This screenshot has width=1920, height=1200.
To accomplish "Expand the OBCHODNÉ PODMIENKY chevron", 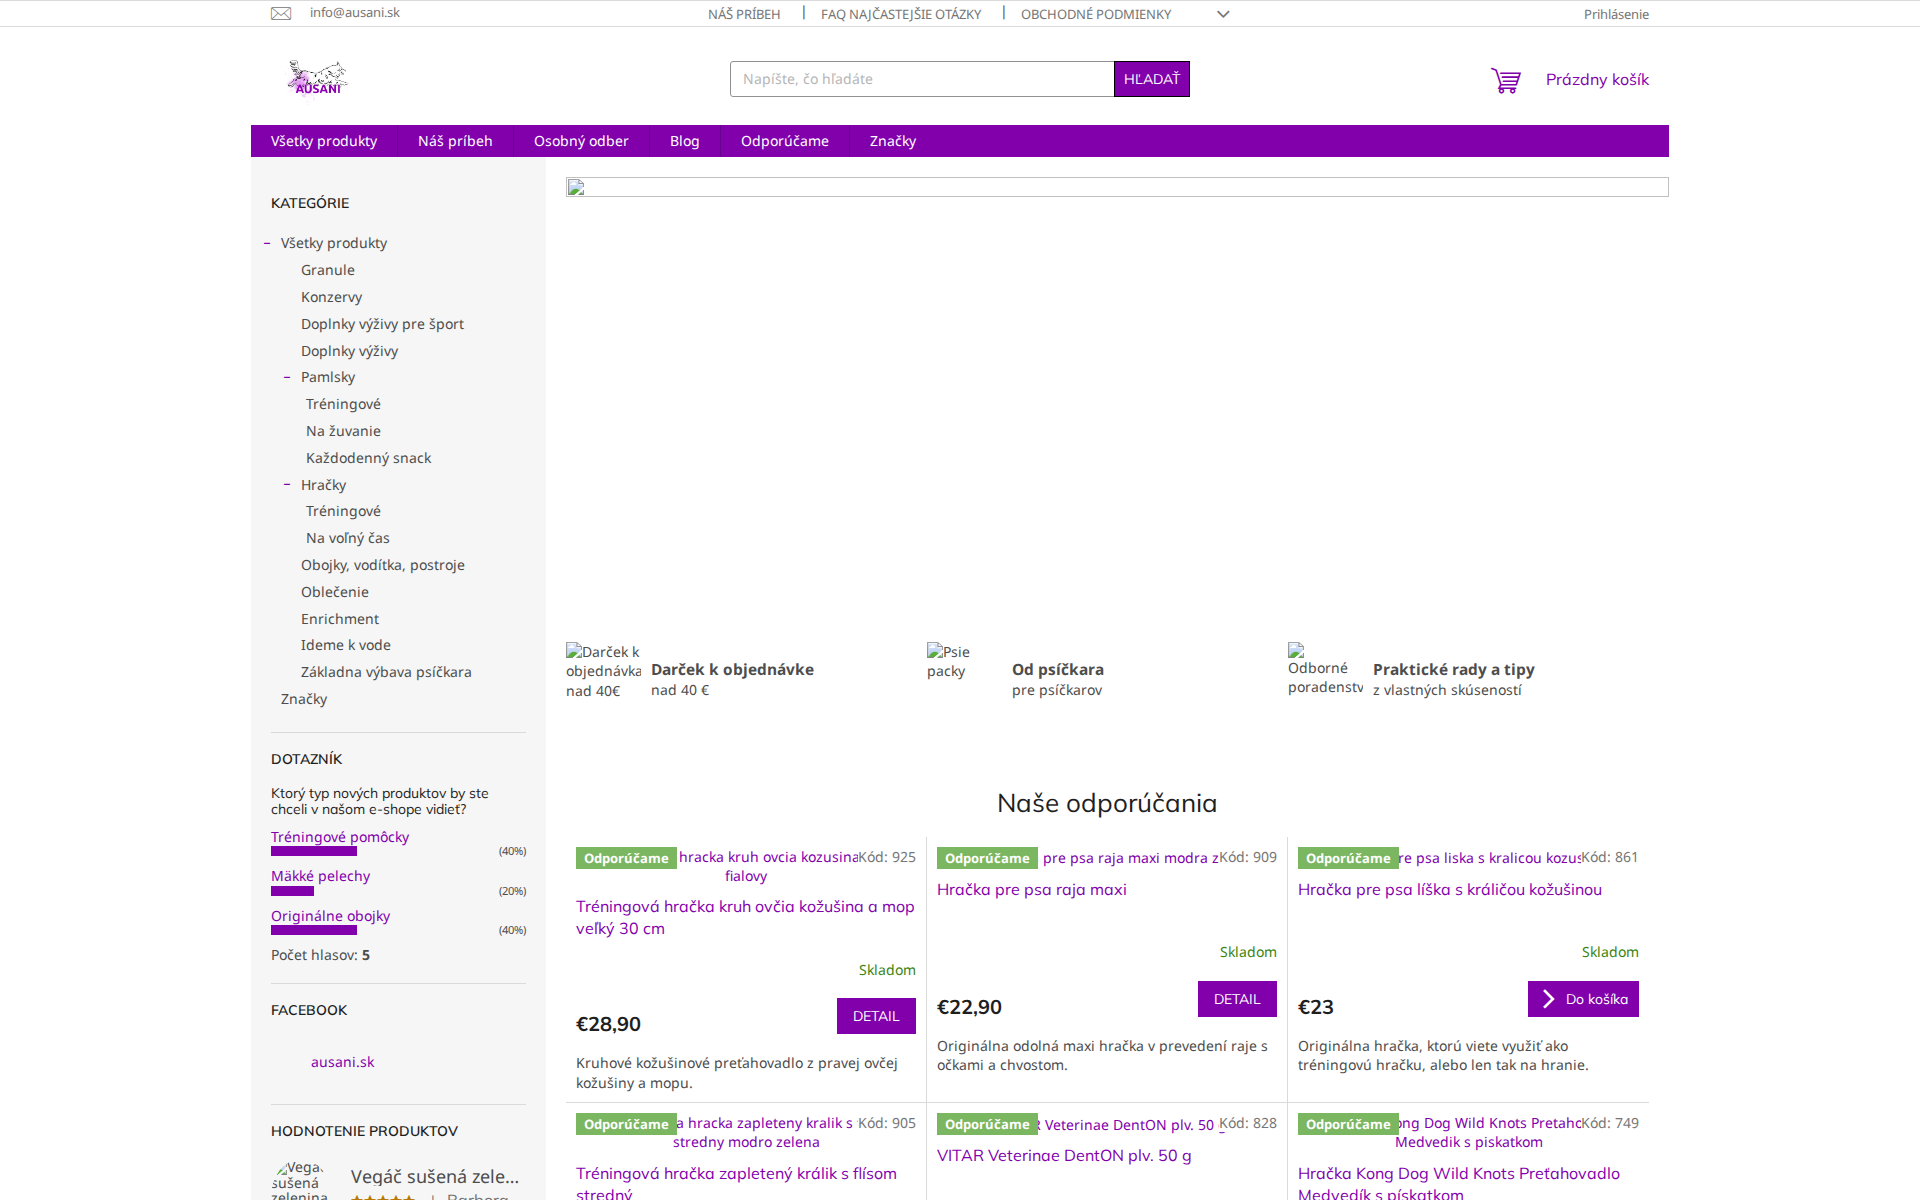I will [1222, 14].
